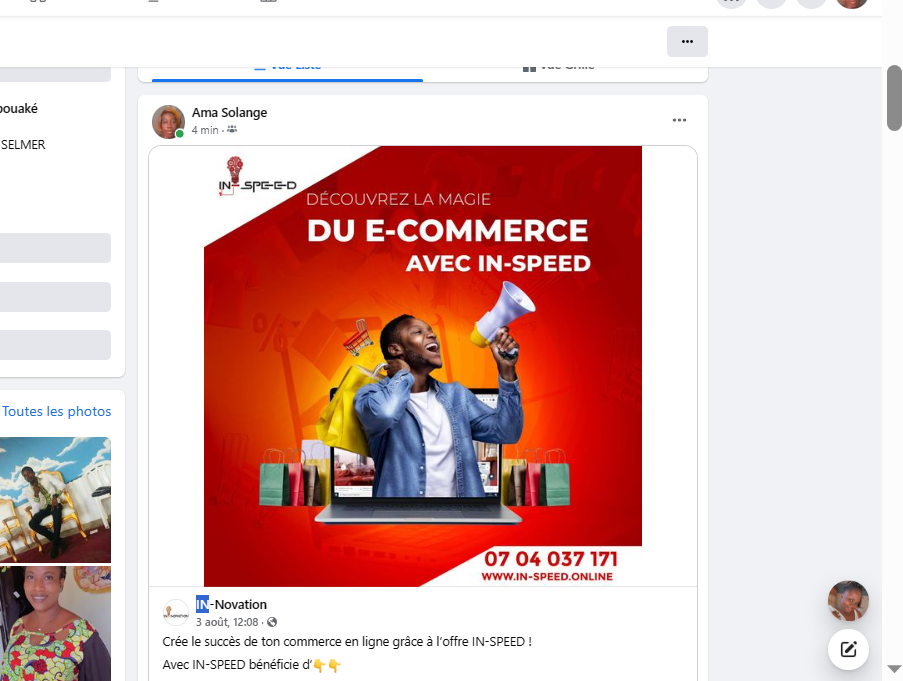903x681 pixels.
Task: Click the friends audience icon beside 4 min
Action: coord(232,130)
